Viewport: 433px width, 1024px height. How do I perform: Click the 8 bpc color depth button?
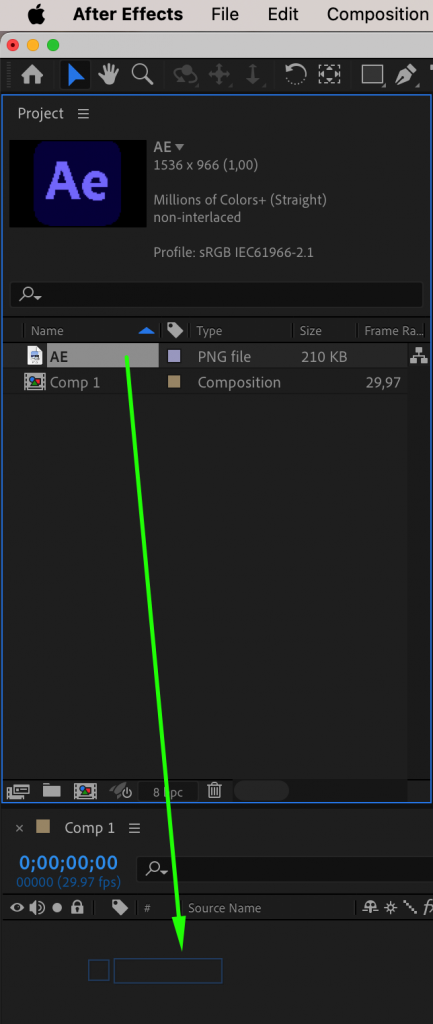tap(168, 792)
